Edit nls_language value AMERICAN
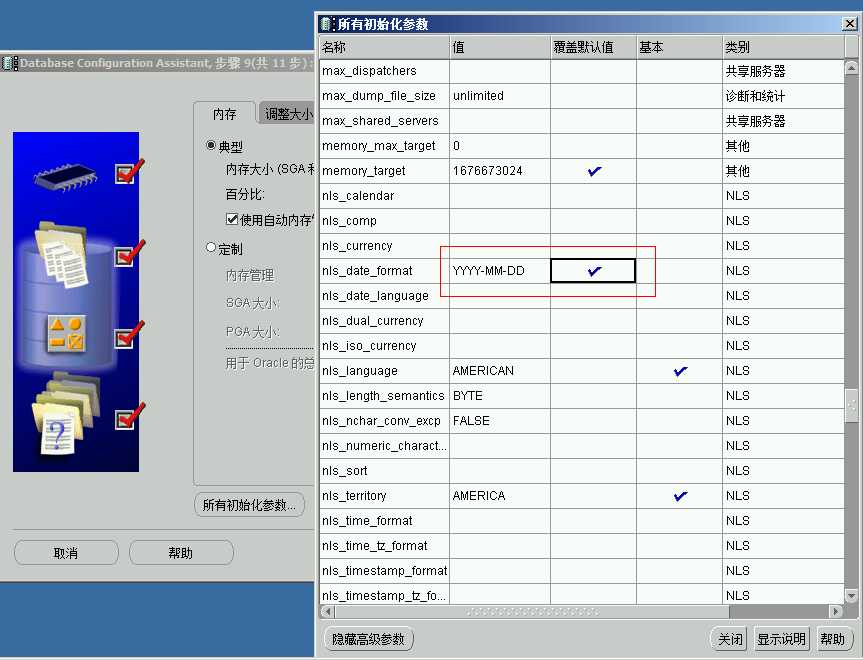 [500, 371]
